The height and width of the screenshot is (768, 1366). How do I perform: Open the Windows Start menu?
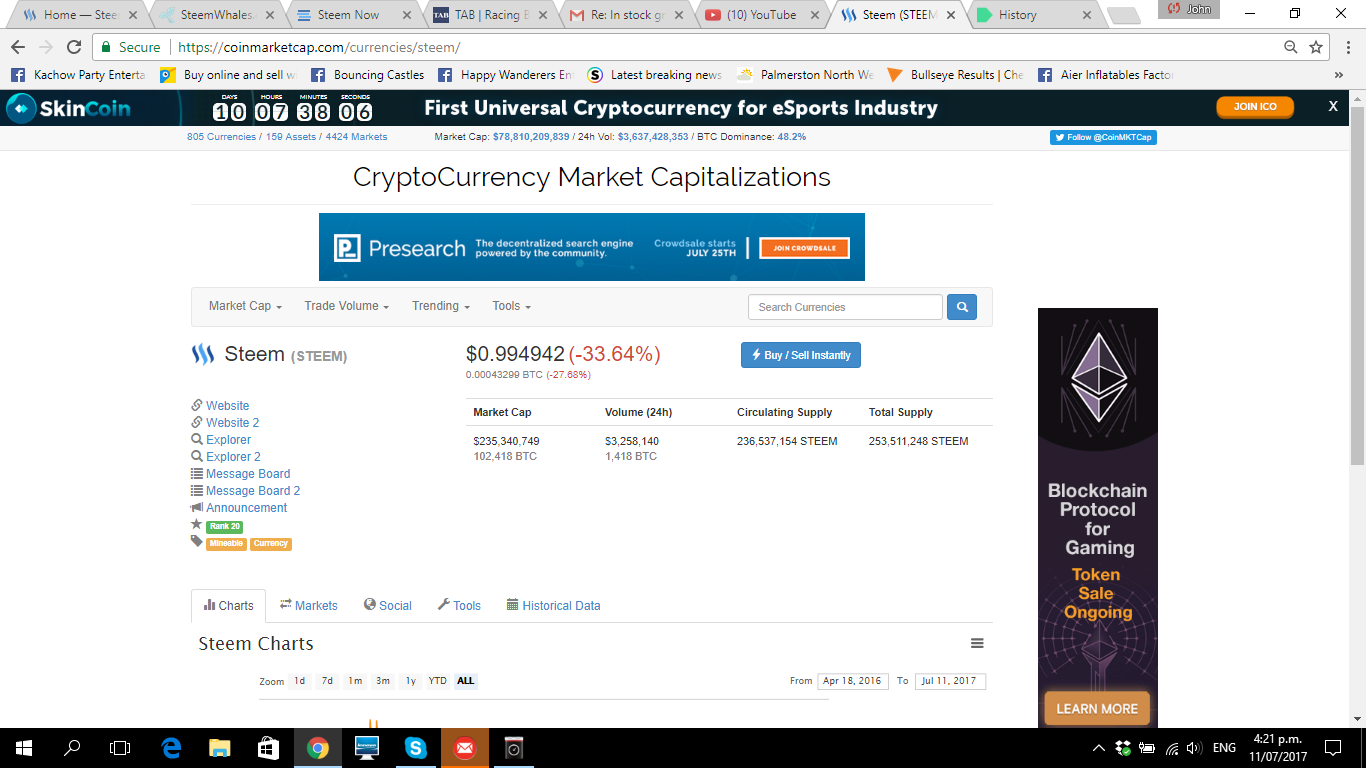[24, 747]
